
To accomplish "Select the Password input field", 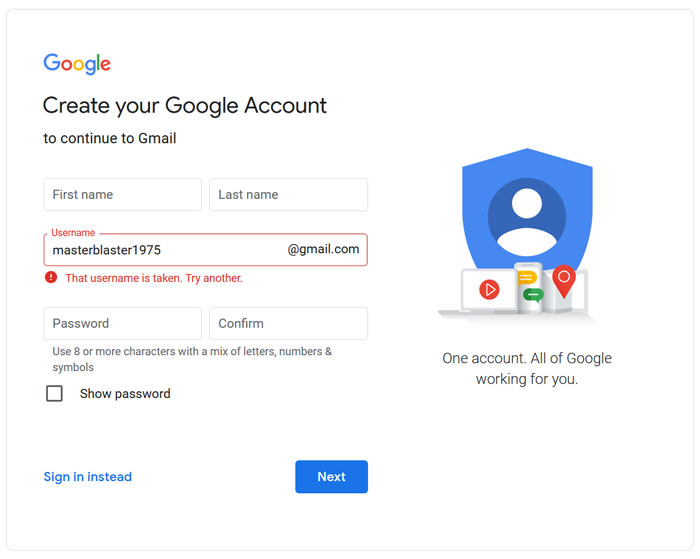I will [122, 324].
